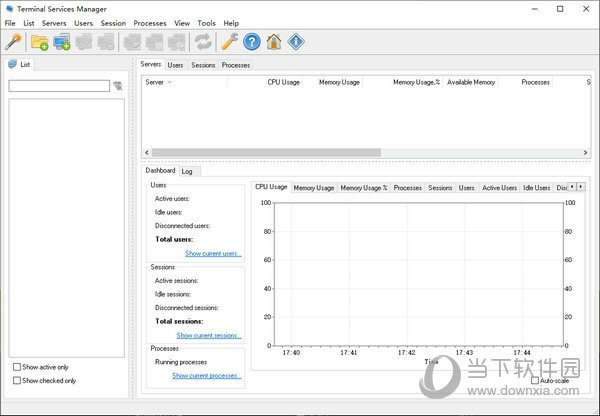Add server computers icon in toolbar
Viewport: 600px width, 416px height.
tap(62, 42)
